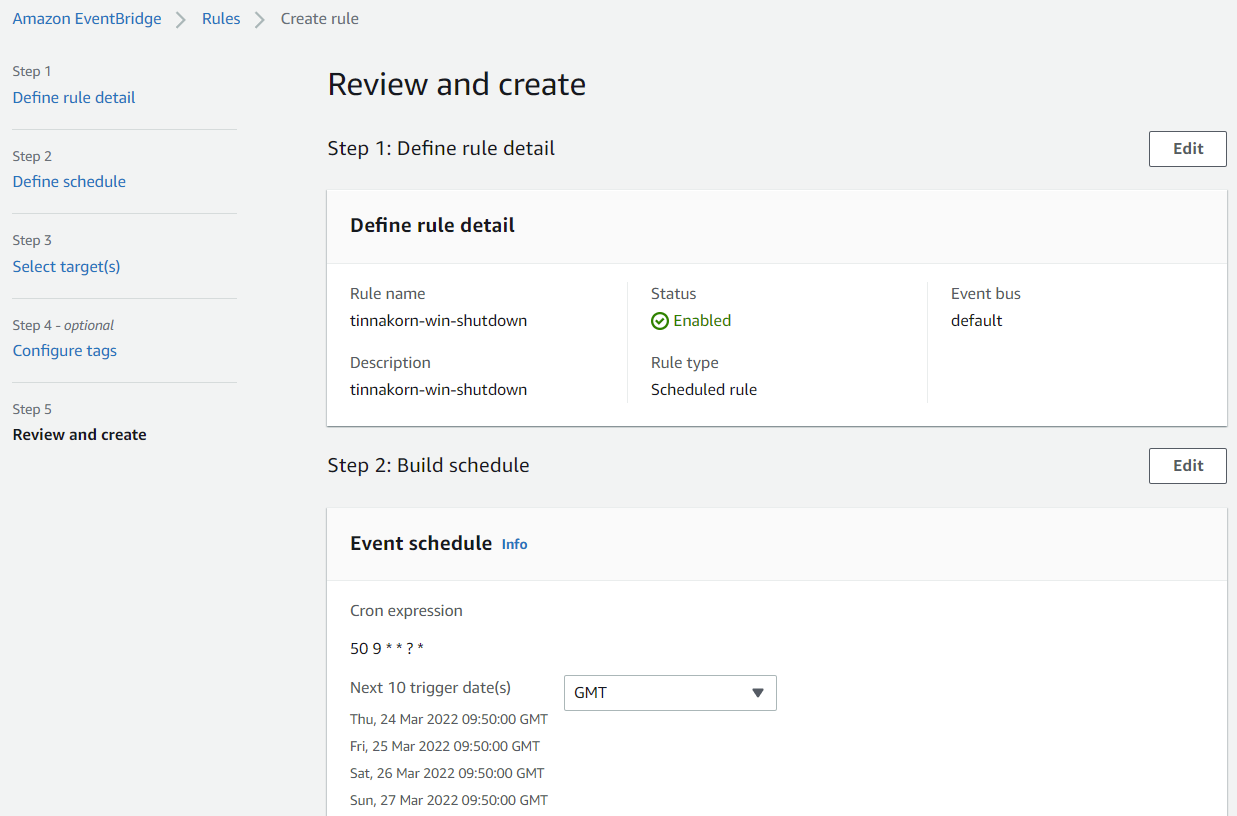Edit Step 1 Define rule detail
1237x816 pixels.
[1188, 149]
